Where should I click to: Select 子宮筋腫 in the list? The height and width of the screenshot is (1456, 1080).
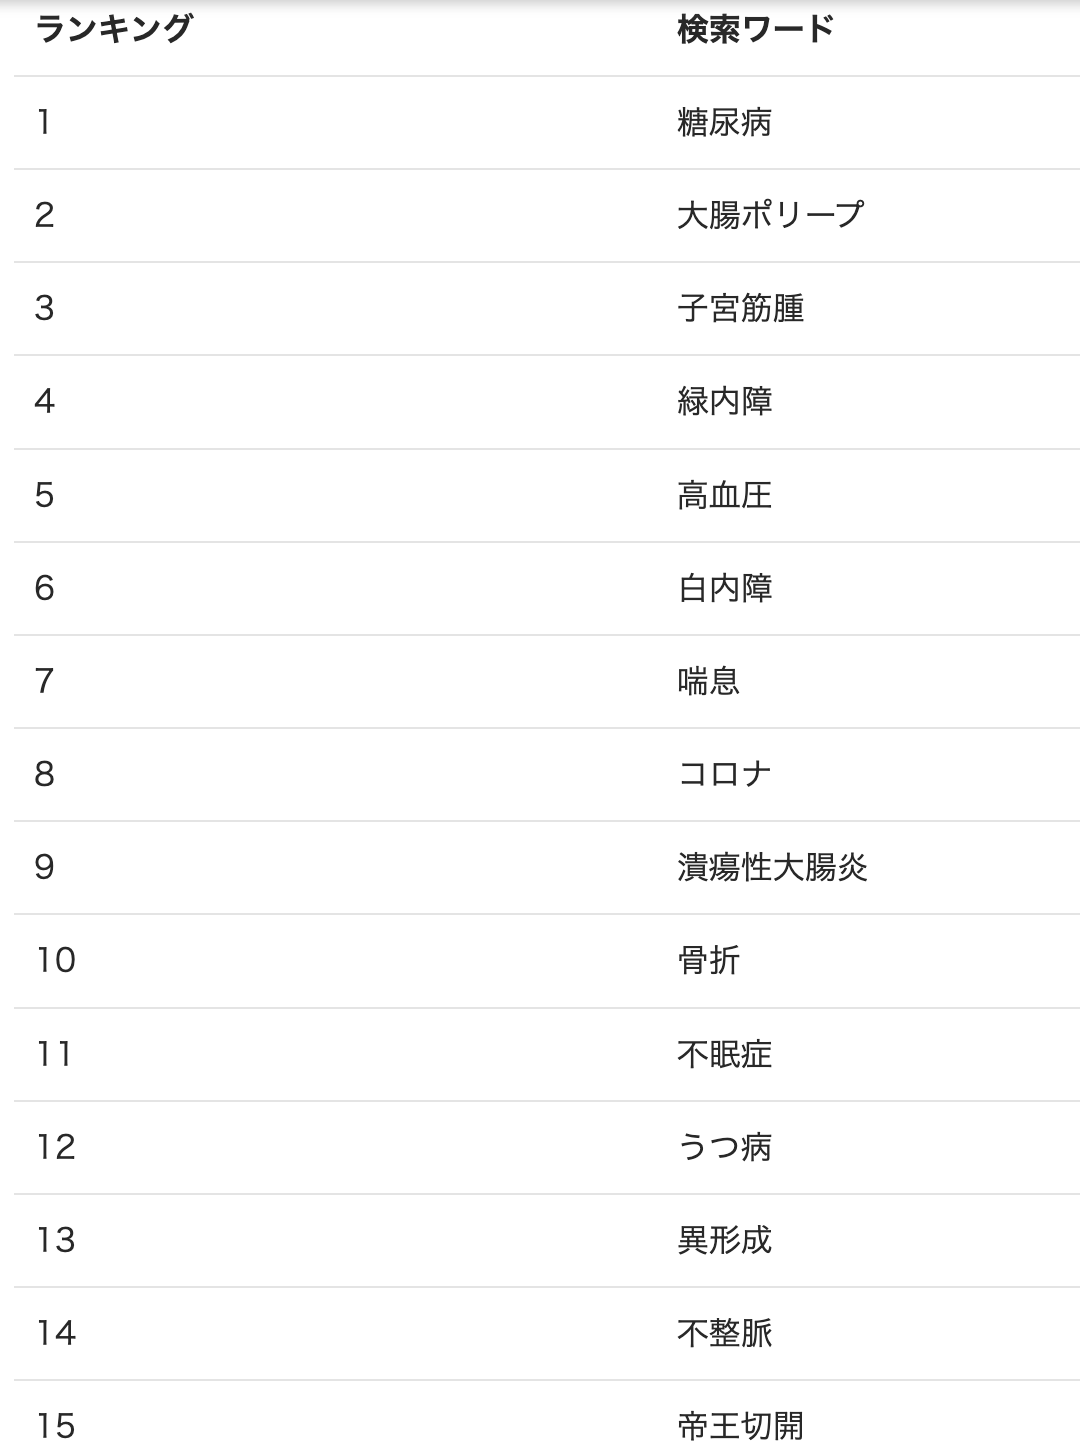coord(740,308)
